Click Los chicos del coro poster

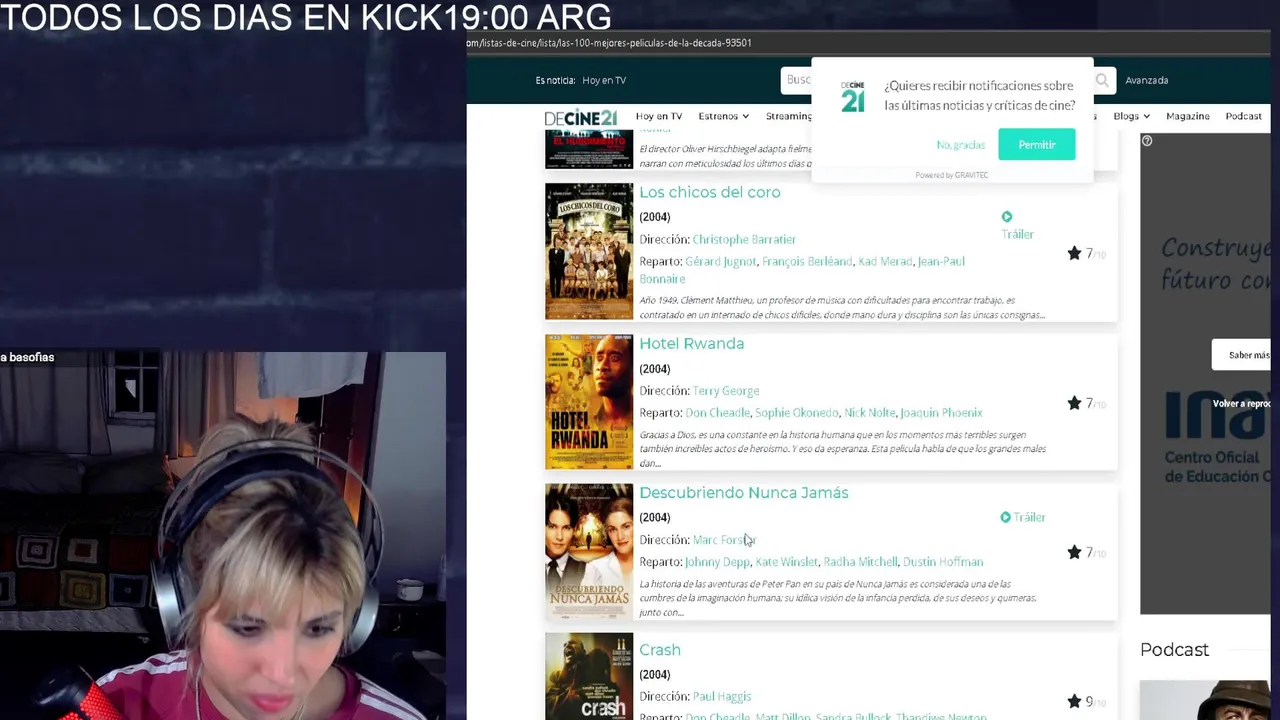point(589,251)
